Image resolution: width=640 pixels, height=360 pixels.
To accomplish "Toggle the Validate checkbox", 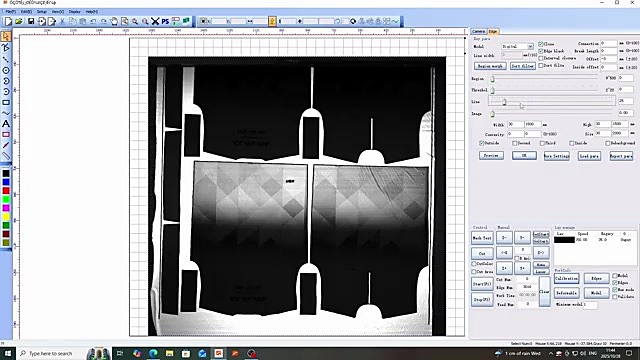I will [x=615, y=297].
